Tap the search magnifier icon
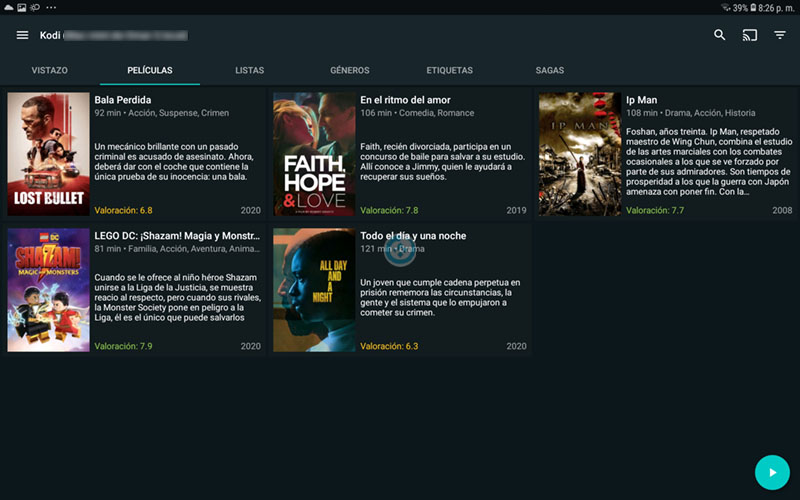Viewport: 800px width, 500px height. pyautogui.click(x=720, y=35)
